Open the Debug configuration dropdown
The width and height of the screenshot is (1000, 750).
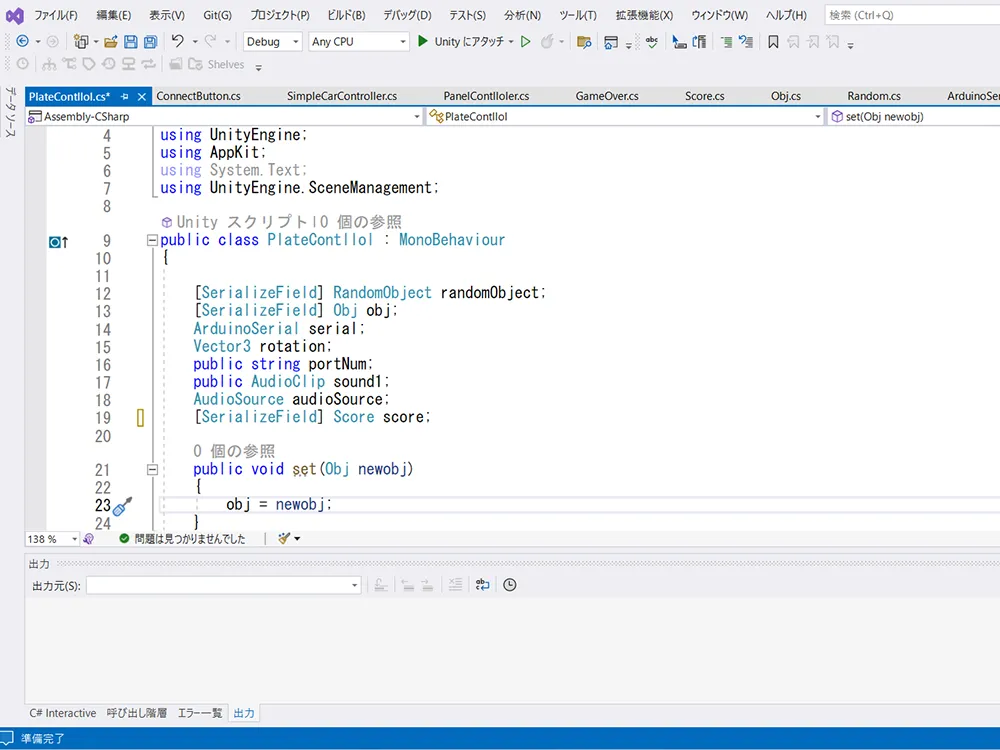click(x=272, y=41)
